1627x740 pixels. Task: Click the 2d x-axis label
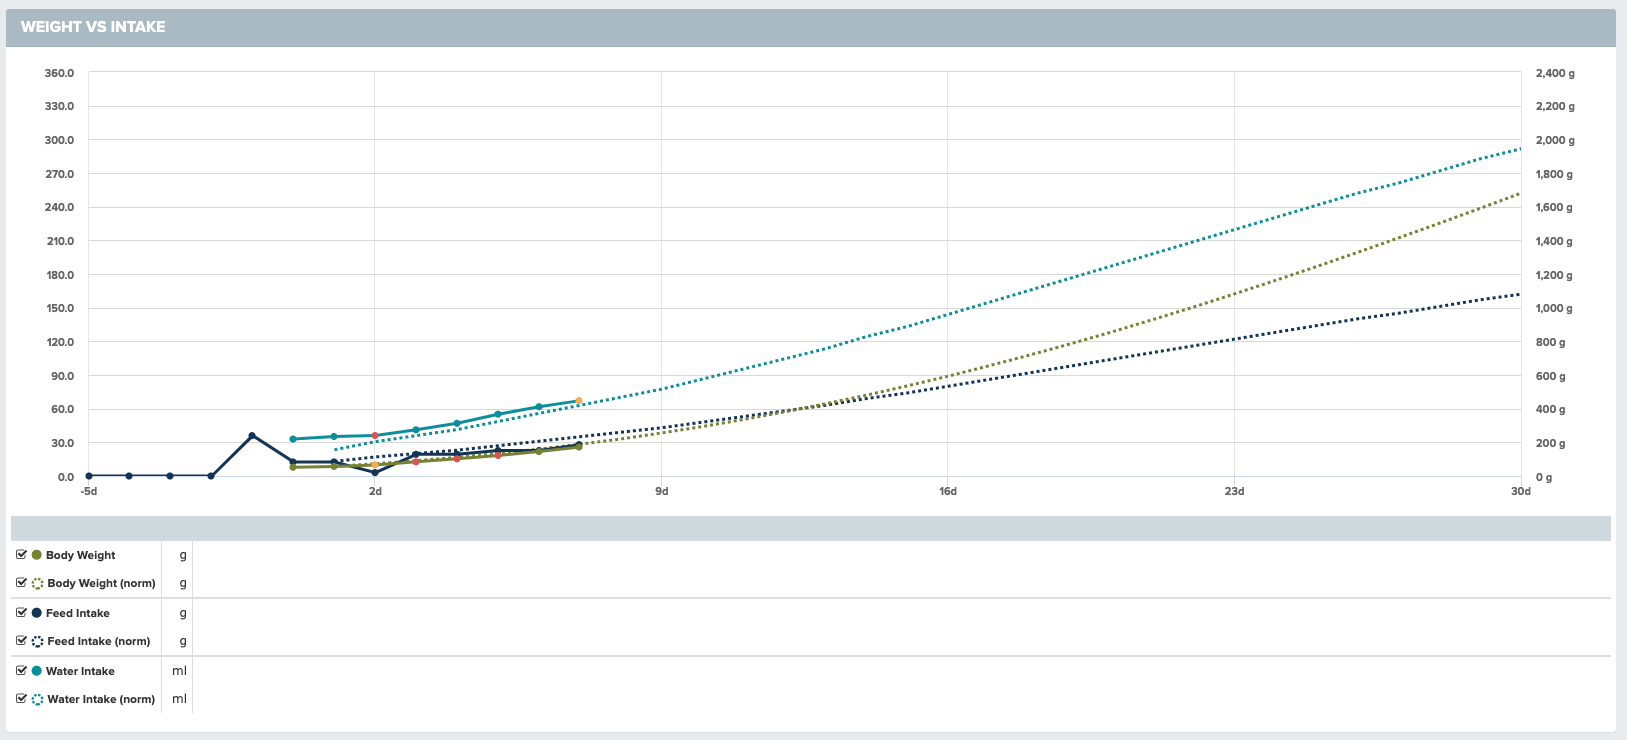pyautogui.click(x=375, y=491)
